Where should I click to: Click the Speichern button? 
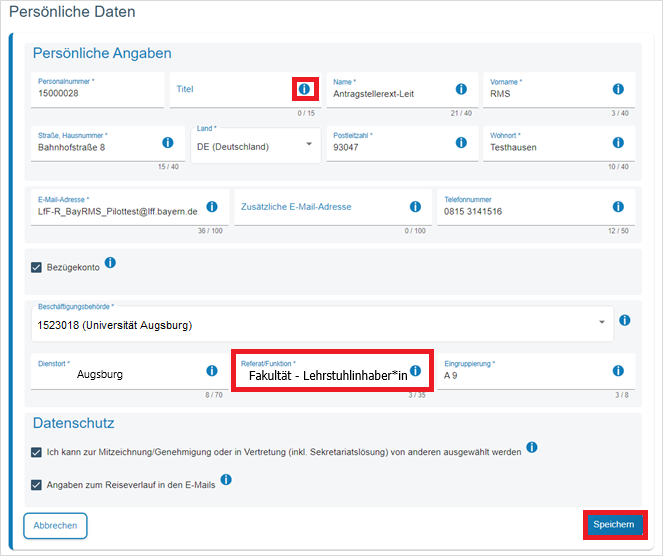613,525
